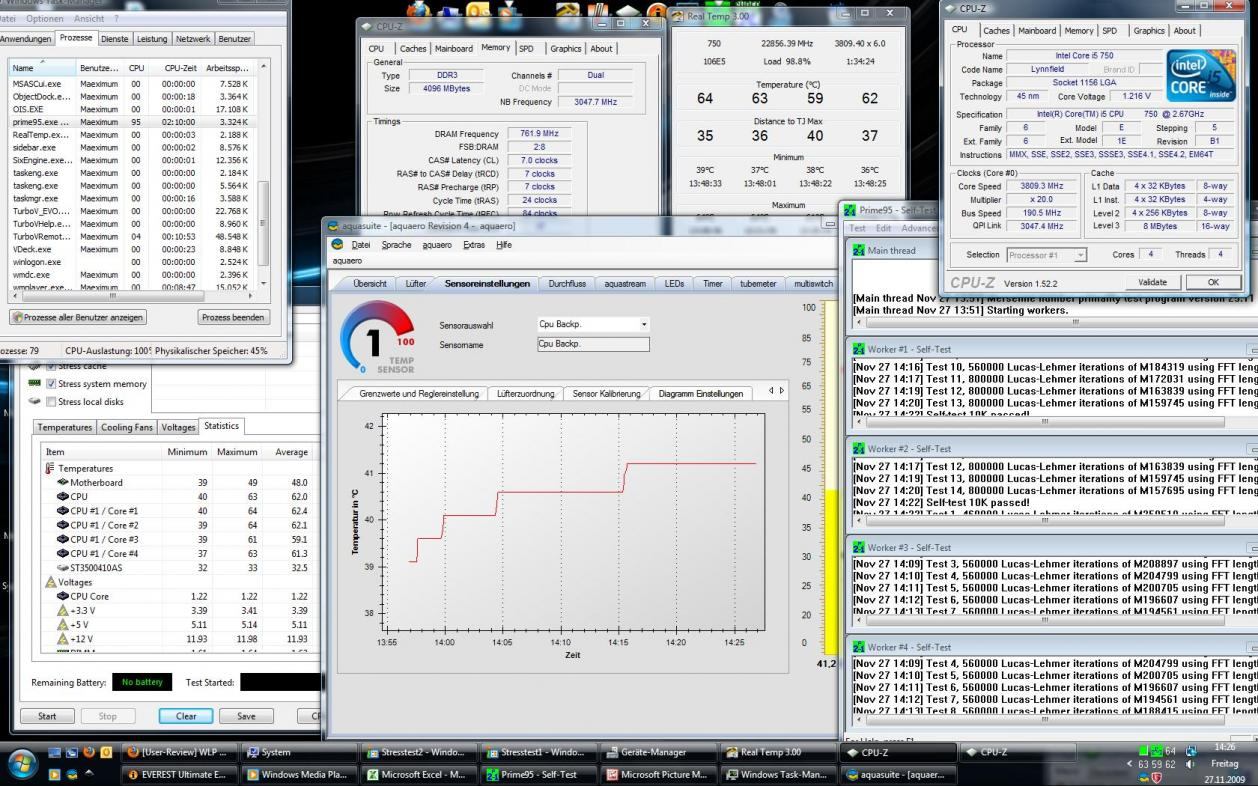Activate aquasuite taskbar button
The height and width of the screenshot is (786, 1258).
897,774
